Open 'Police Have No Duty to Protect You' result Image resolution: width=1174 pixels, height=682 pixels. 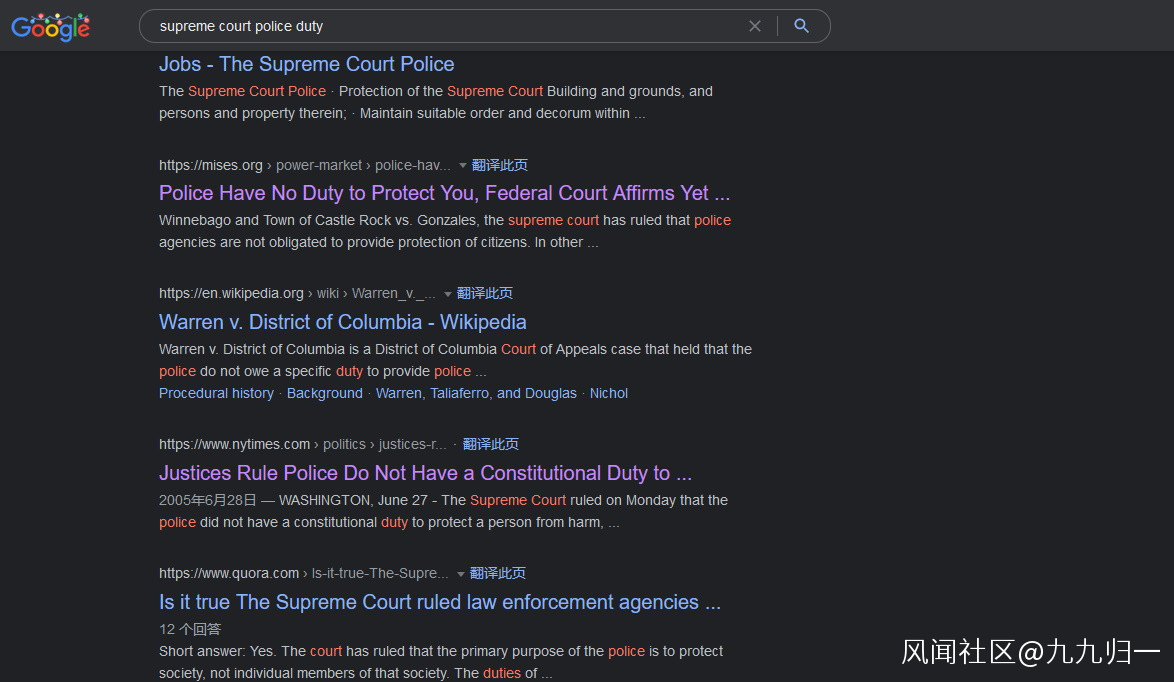(444, 193)
